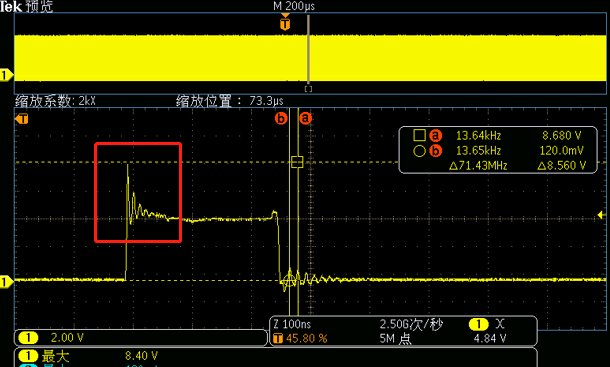Click the 缩放位置 73.3μs readout

230,101
